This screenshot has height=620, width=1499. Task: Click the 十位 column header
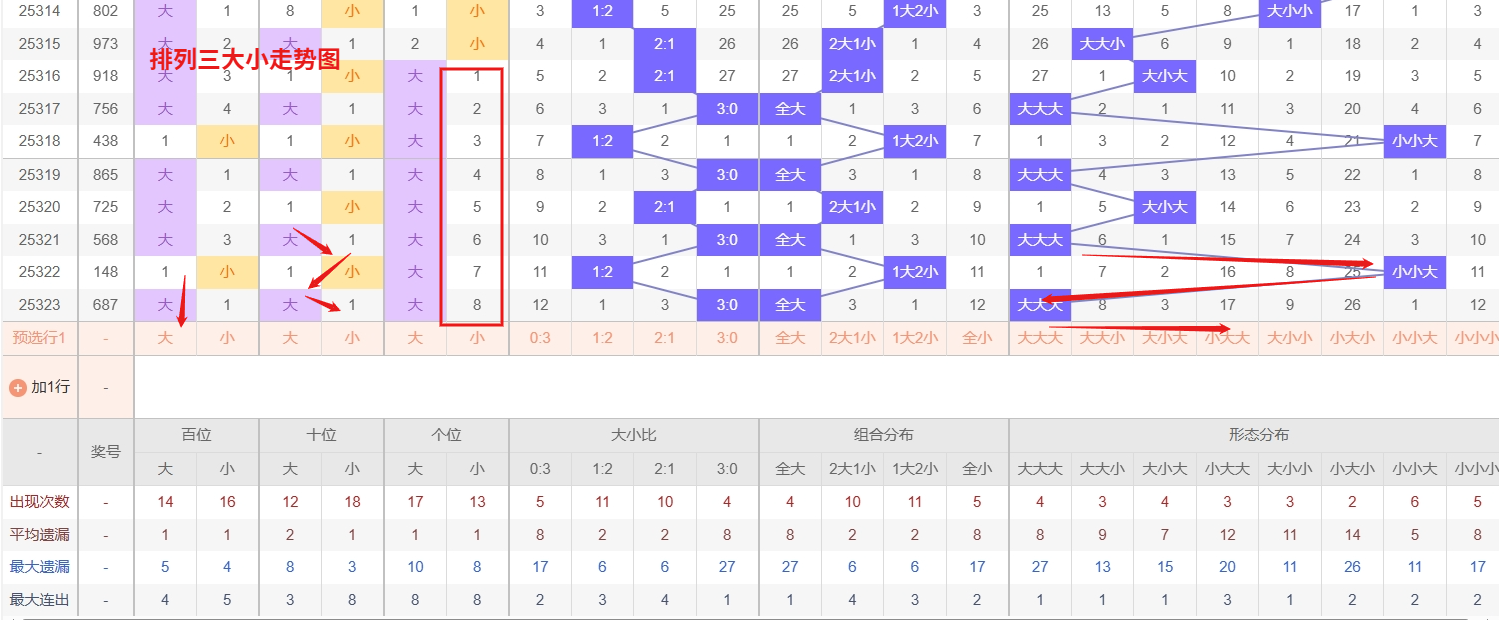click(x=321, y=435)
